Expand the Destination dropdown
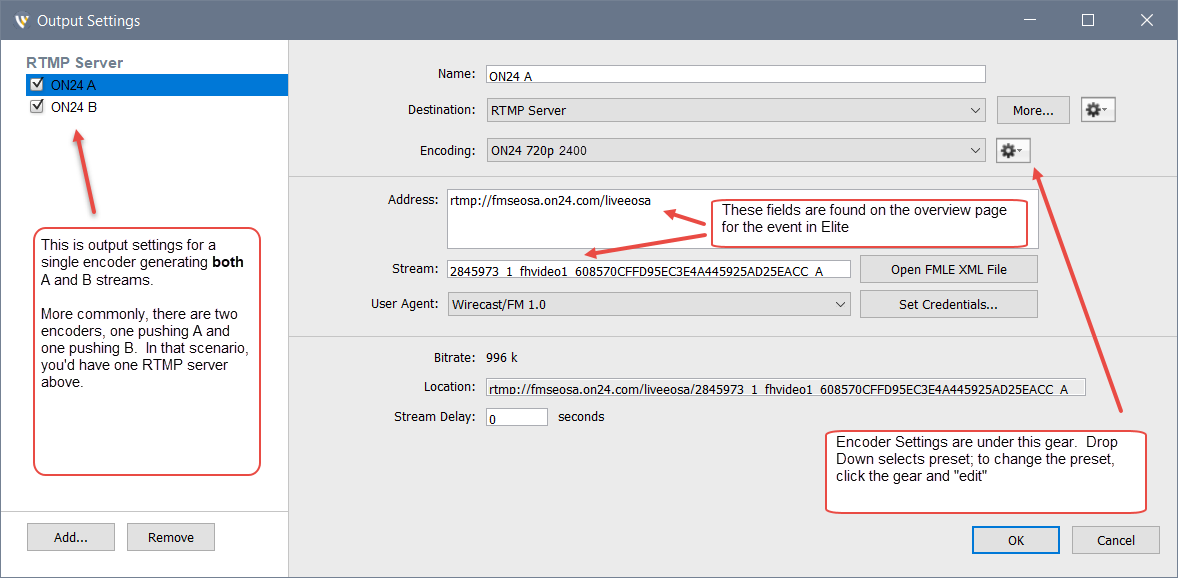 pos(735,110)
